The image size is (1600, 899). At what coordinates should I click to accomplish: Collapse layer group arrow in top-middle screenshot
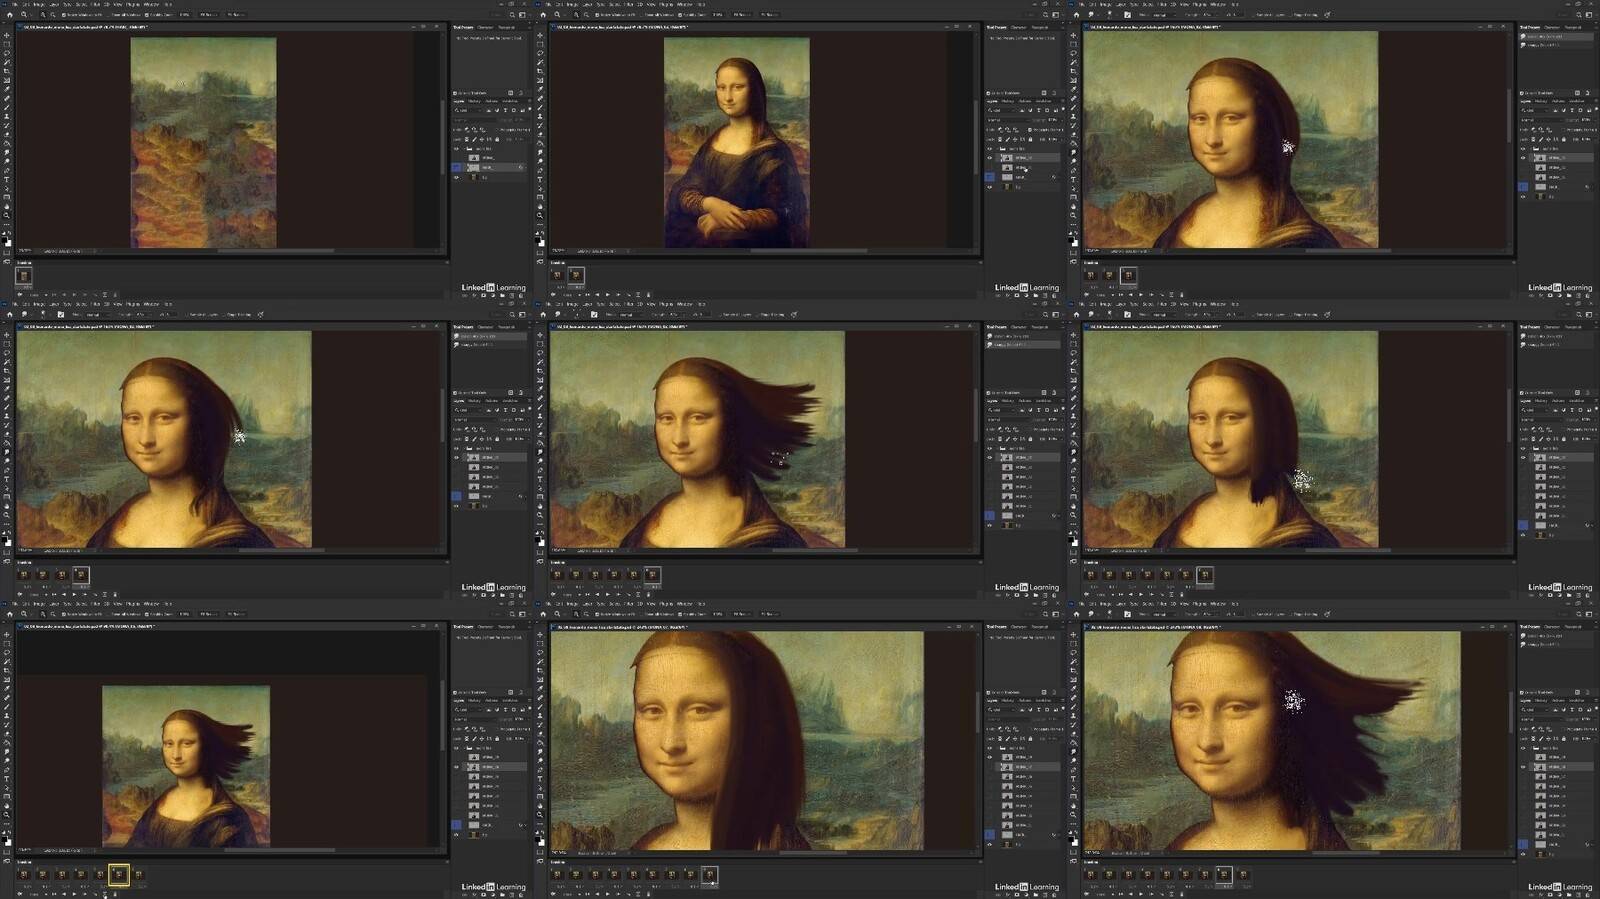[x=998, y=149]
